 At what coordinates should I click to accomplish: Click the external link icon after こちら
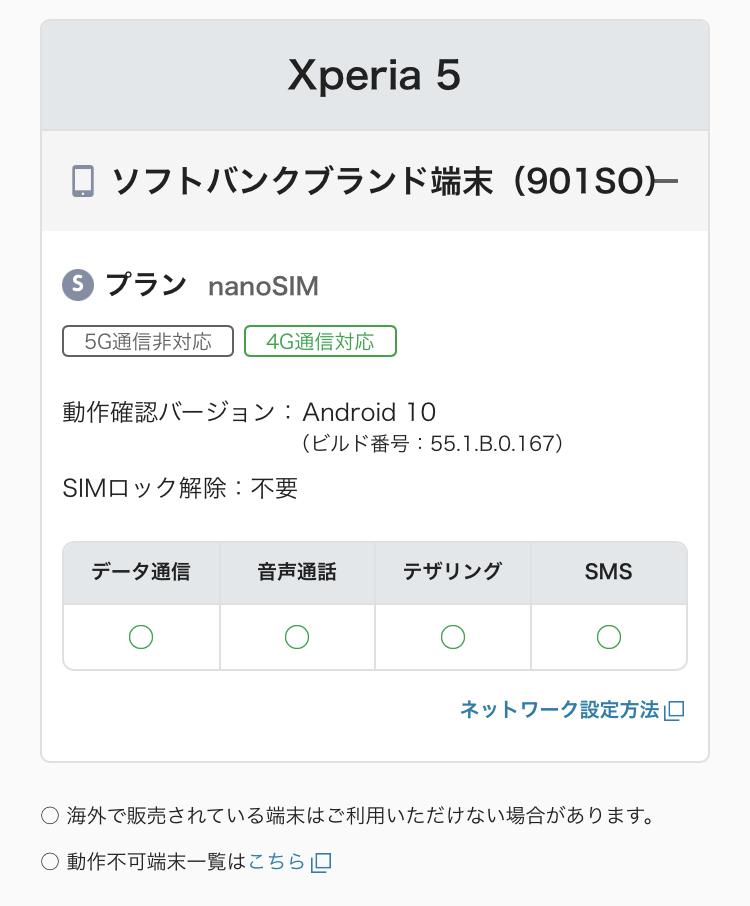point(321,862)
